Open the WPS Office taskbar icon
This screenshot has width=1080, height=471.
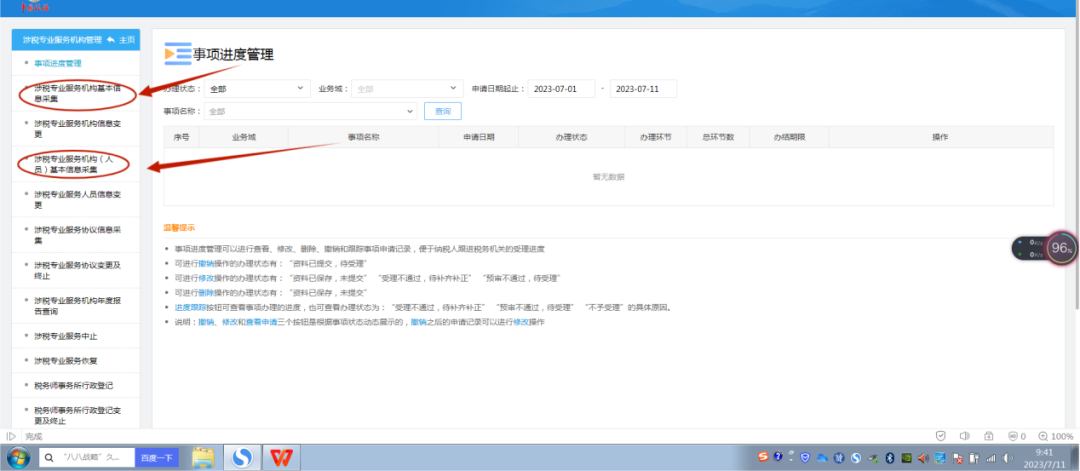(280, 457)
